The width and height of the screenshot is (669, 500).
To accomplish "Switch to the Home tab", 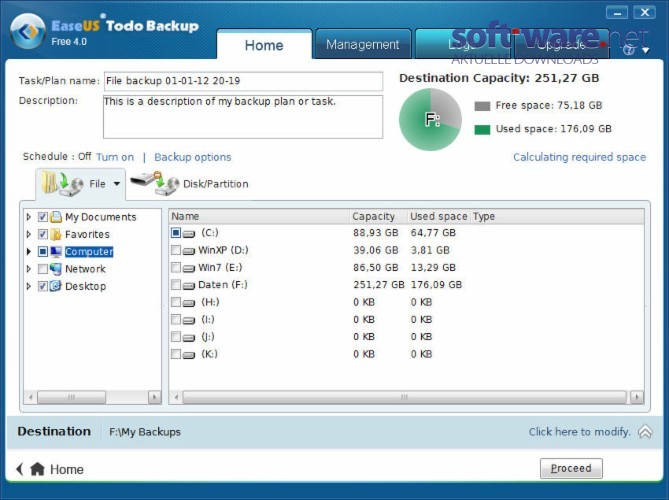I will pos(264,45).
